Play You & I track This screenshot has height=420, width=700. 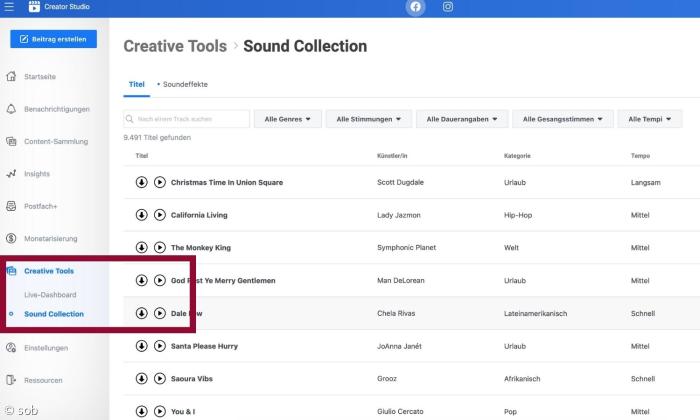pyautogui.click(x=159, y=411)
